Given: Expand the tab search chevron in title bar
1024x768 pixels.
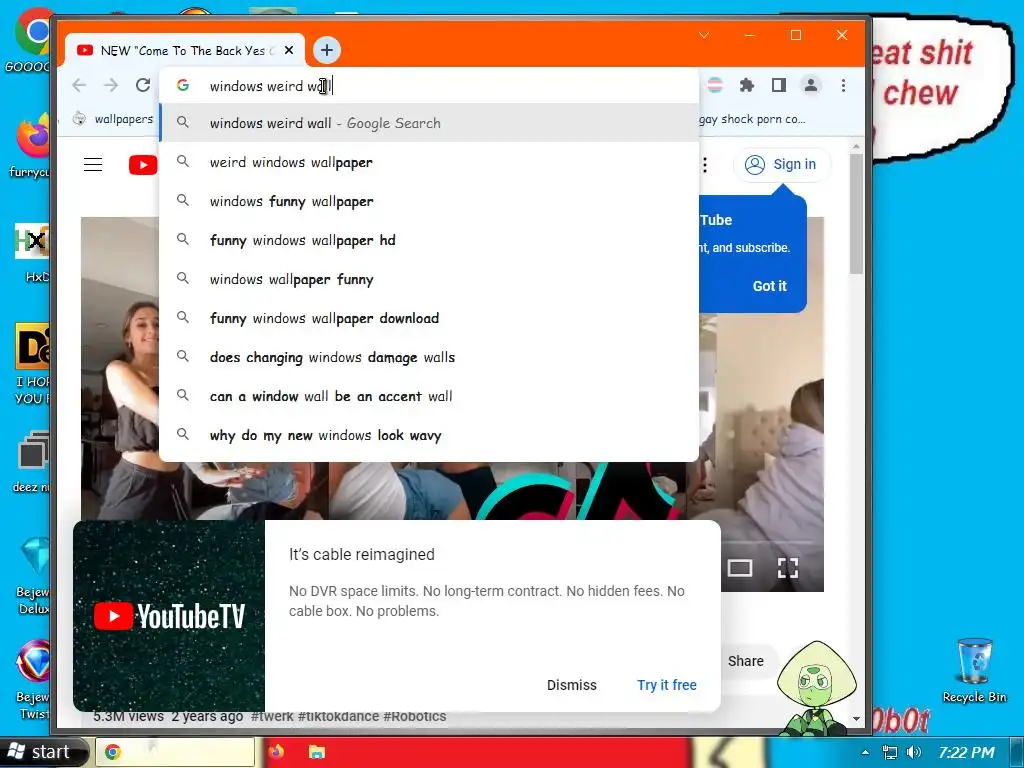Looking at the screenshot, I should [703, 35].
